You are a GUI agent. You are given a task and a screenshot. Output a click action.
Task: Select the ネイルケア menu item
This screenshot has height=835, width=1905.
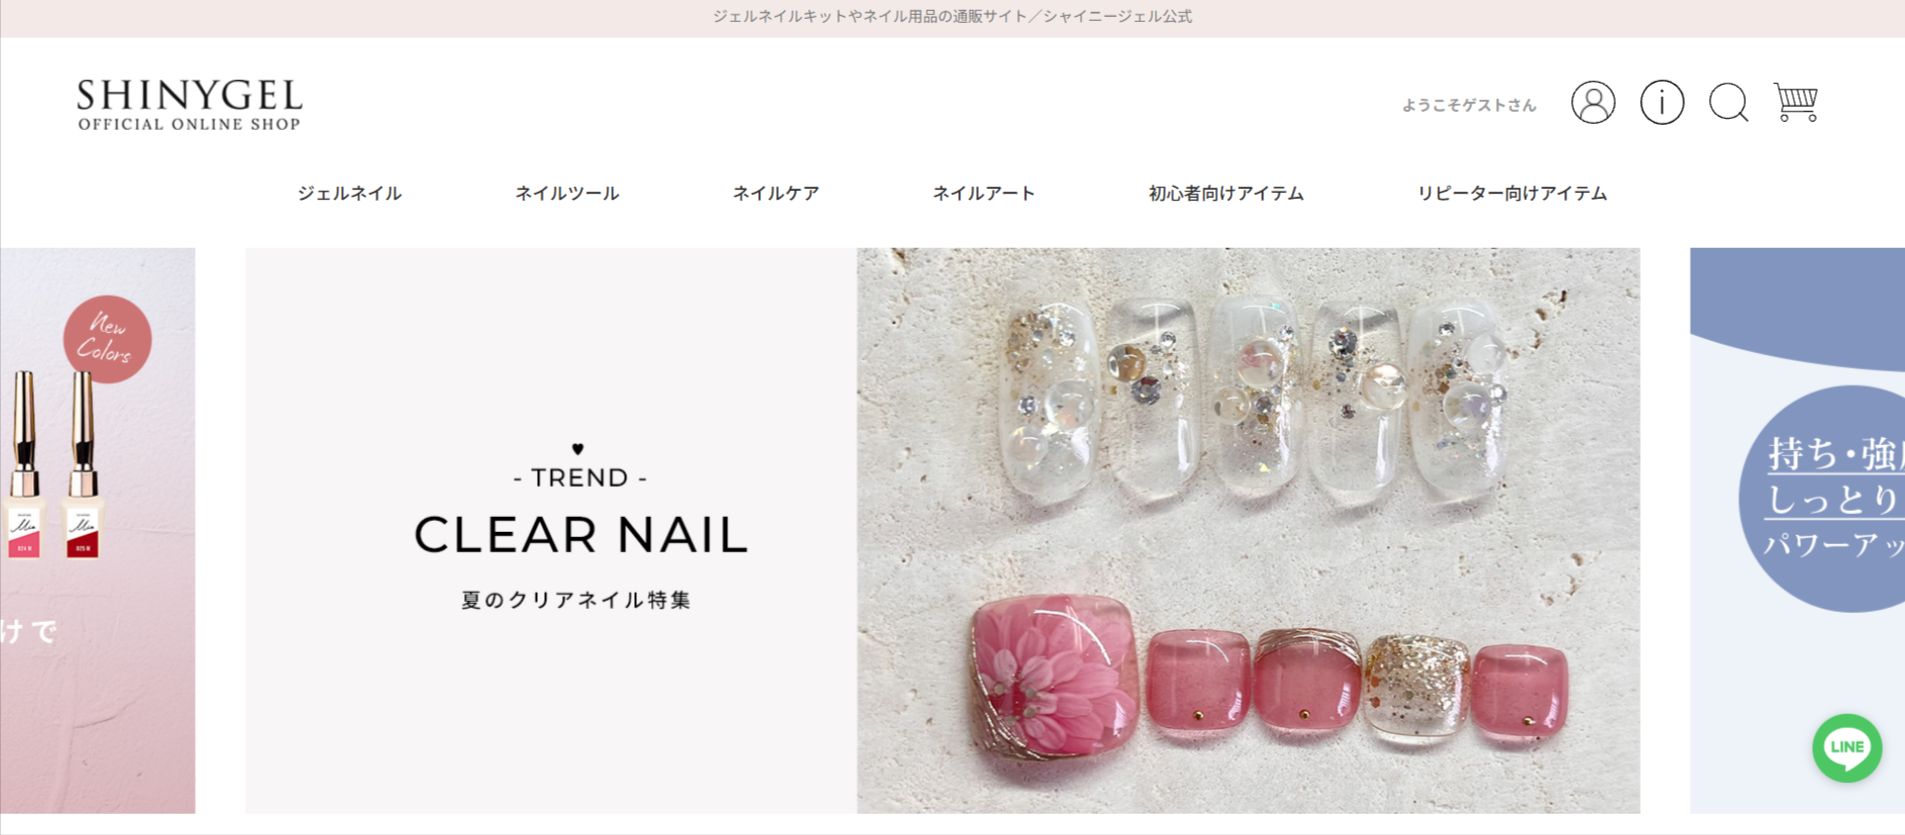(776, 193)
